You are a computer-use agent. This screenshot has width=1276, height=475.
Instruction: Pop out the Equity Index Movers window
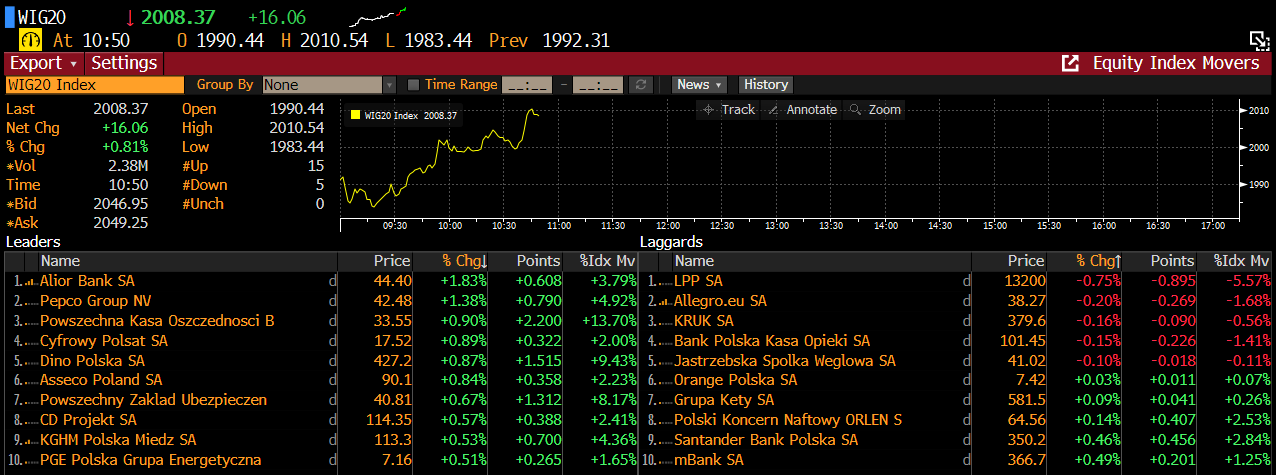pos(1070,63)
